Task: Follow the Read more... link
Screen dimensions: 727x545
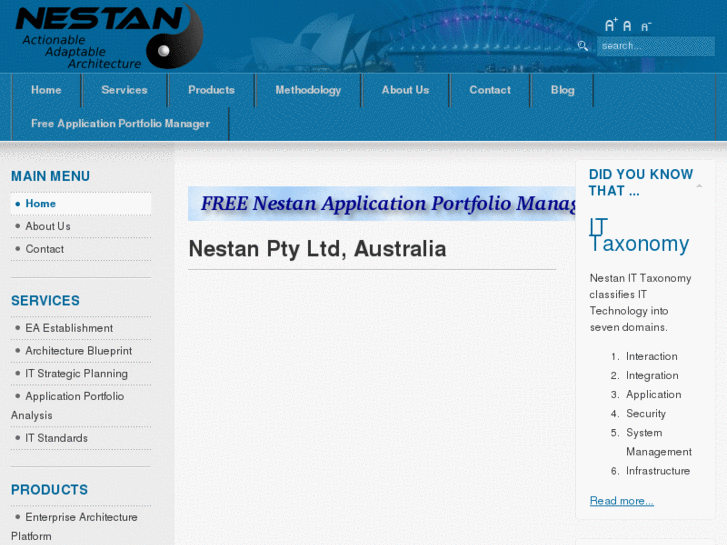Action: [x=621, y=501]
